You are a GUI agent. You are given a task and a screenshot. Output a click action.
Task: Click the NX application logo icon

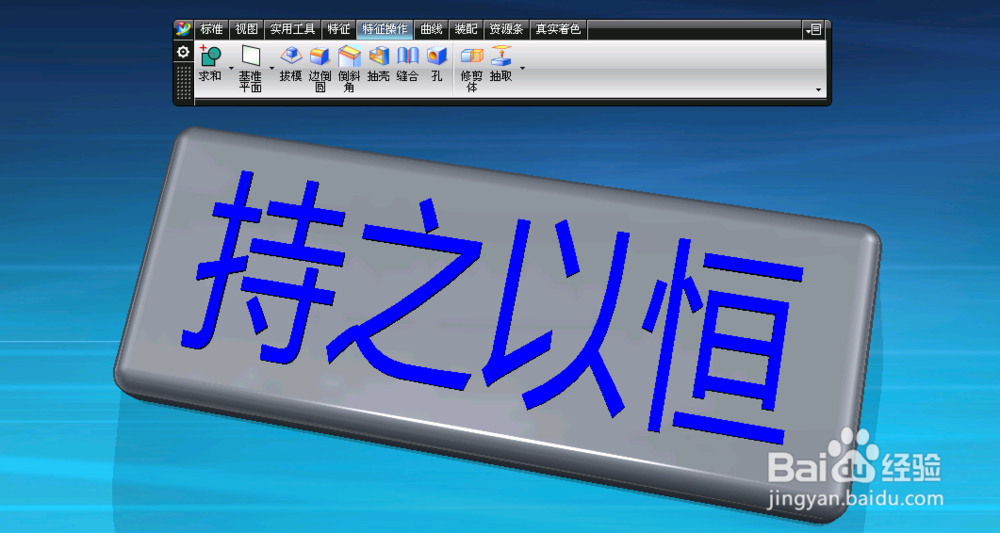point(183,29)
